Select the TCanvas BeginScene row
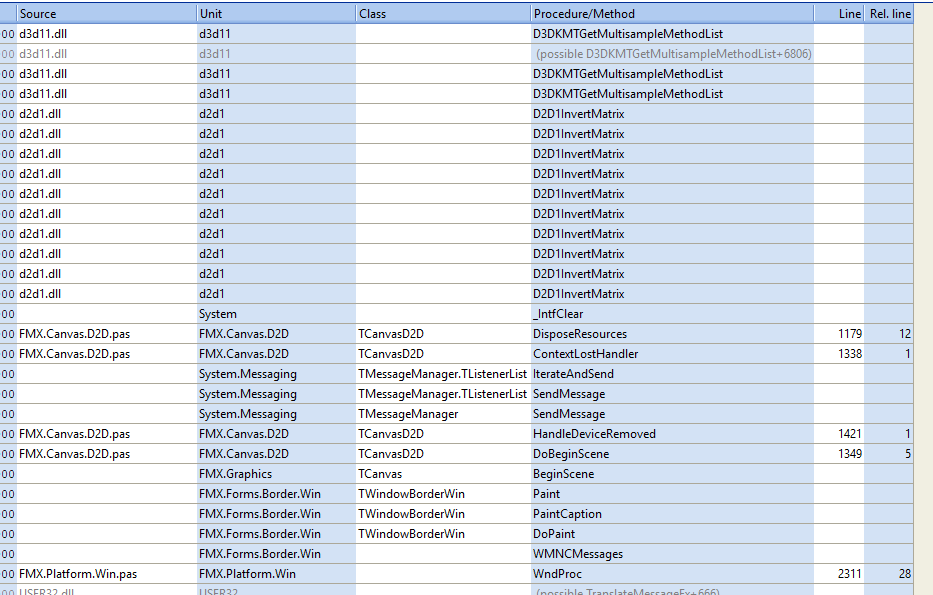 pos(456,474)
